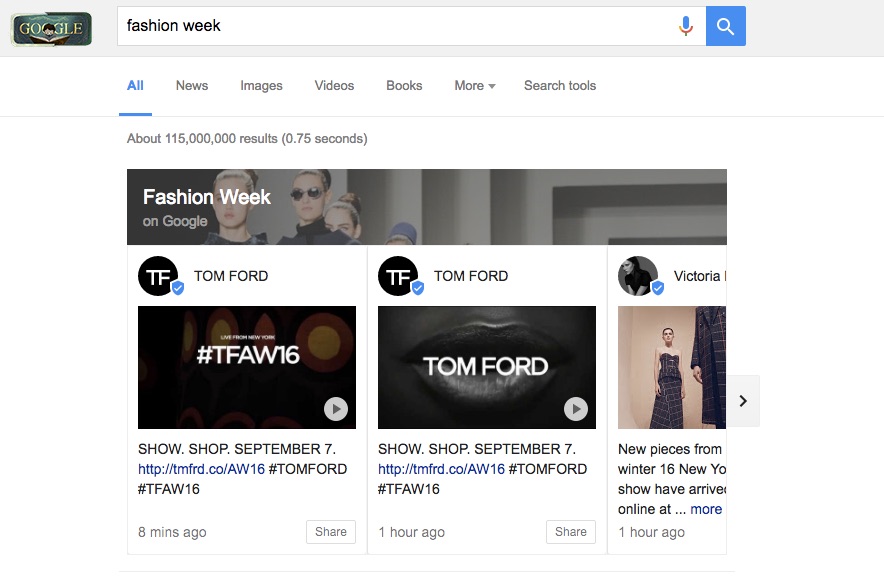
Task: Open Victoria Beckham profile avatar
Action: click(x=638, y=276)
